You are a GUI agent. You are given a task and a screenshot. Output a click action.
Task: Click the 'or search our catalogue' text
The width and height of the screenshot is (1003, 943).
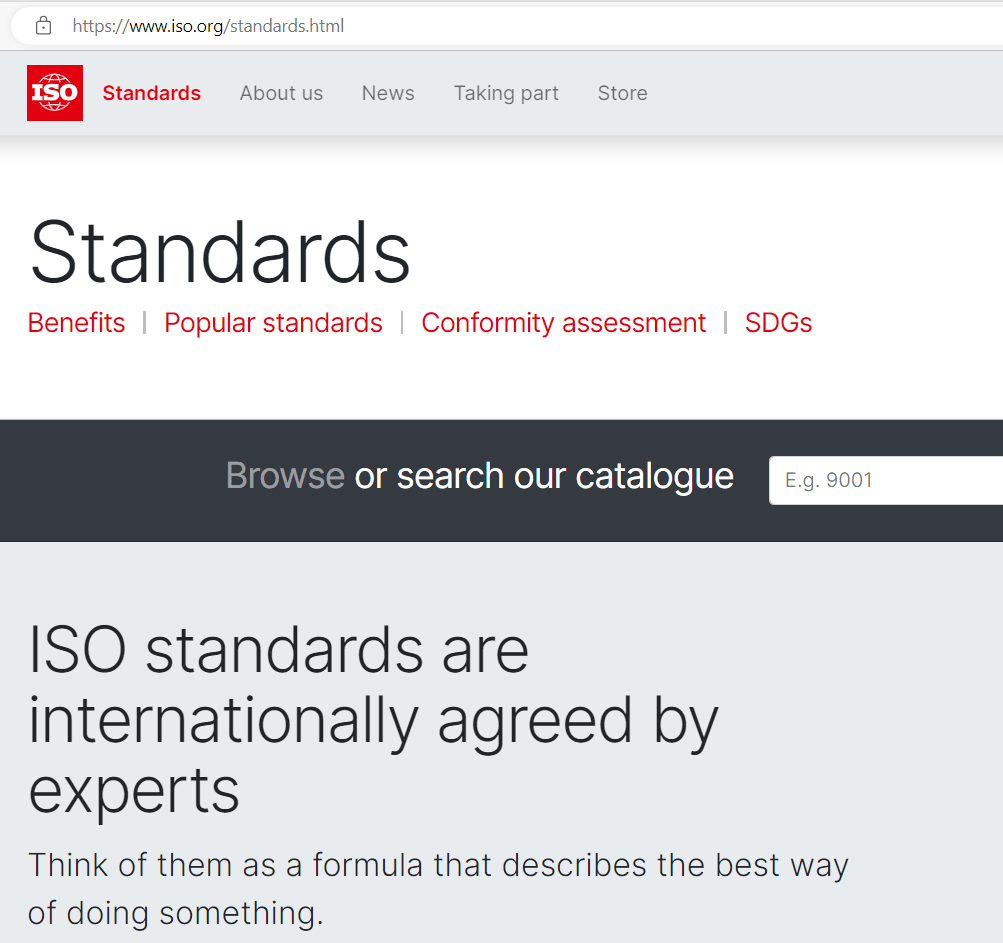coord(543,476)
